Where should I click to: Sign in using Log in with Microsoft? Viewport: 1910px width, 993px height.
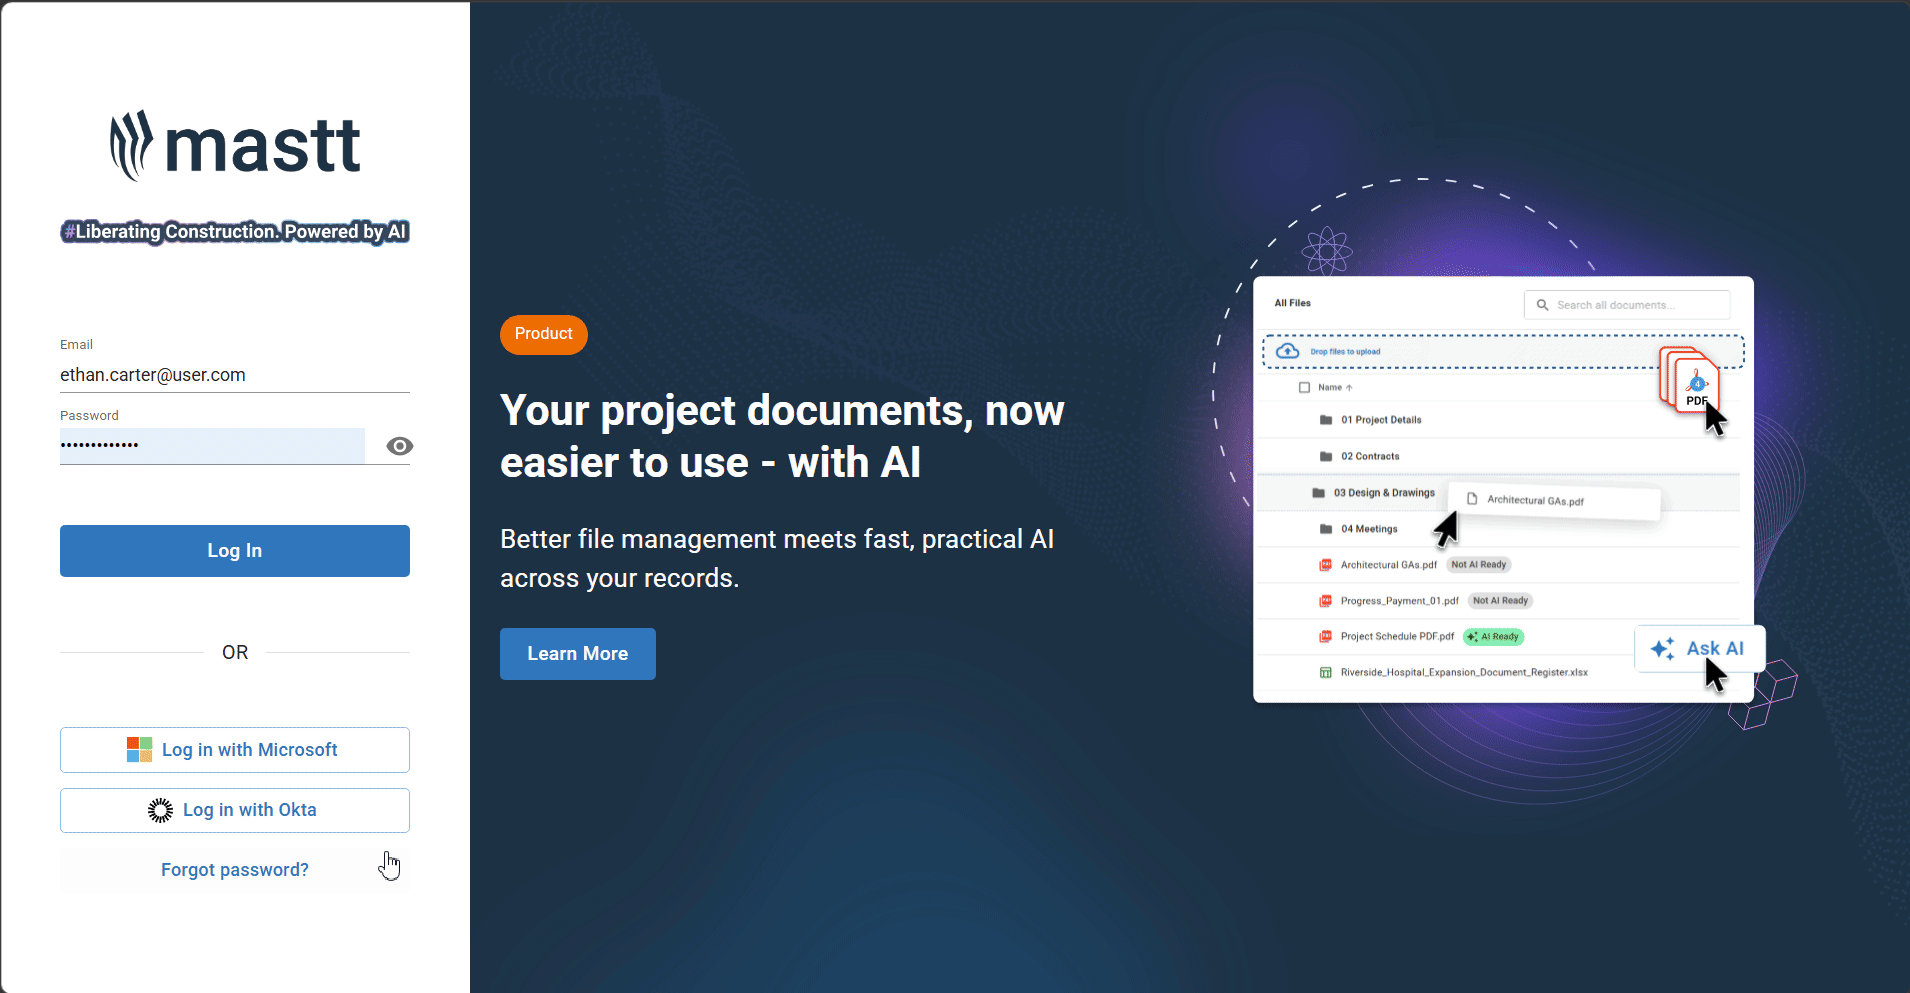(x=235, y=750)
